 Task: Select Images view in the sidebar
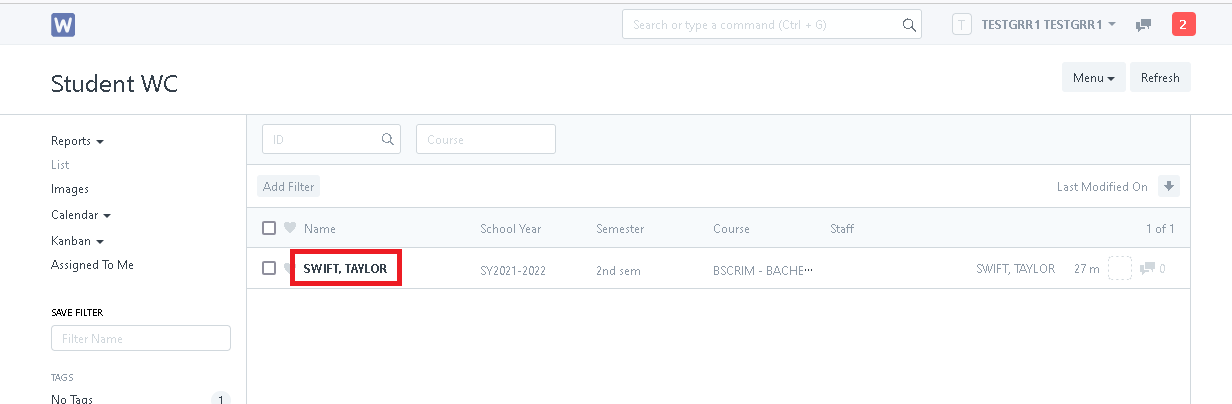pos(70,189)
